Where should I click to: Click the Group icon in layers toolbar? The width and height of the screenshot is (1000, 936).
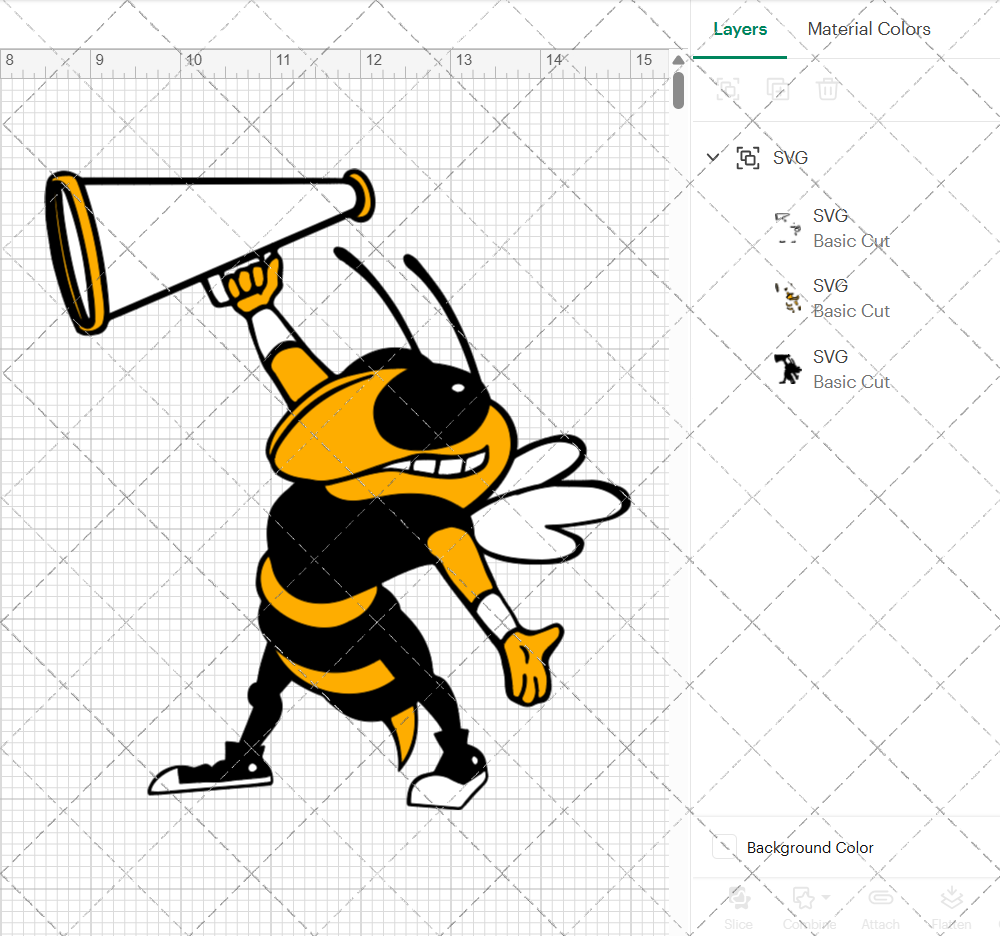coord(728,89)
